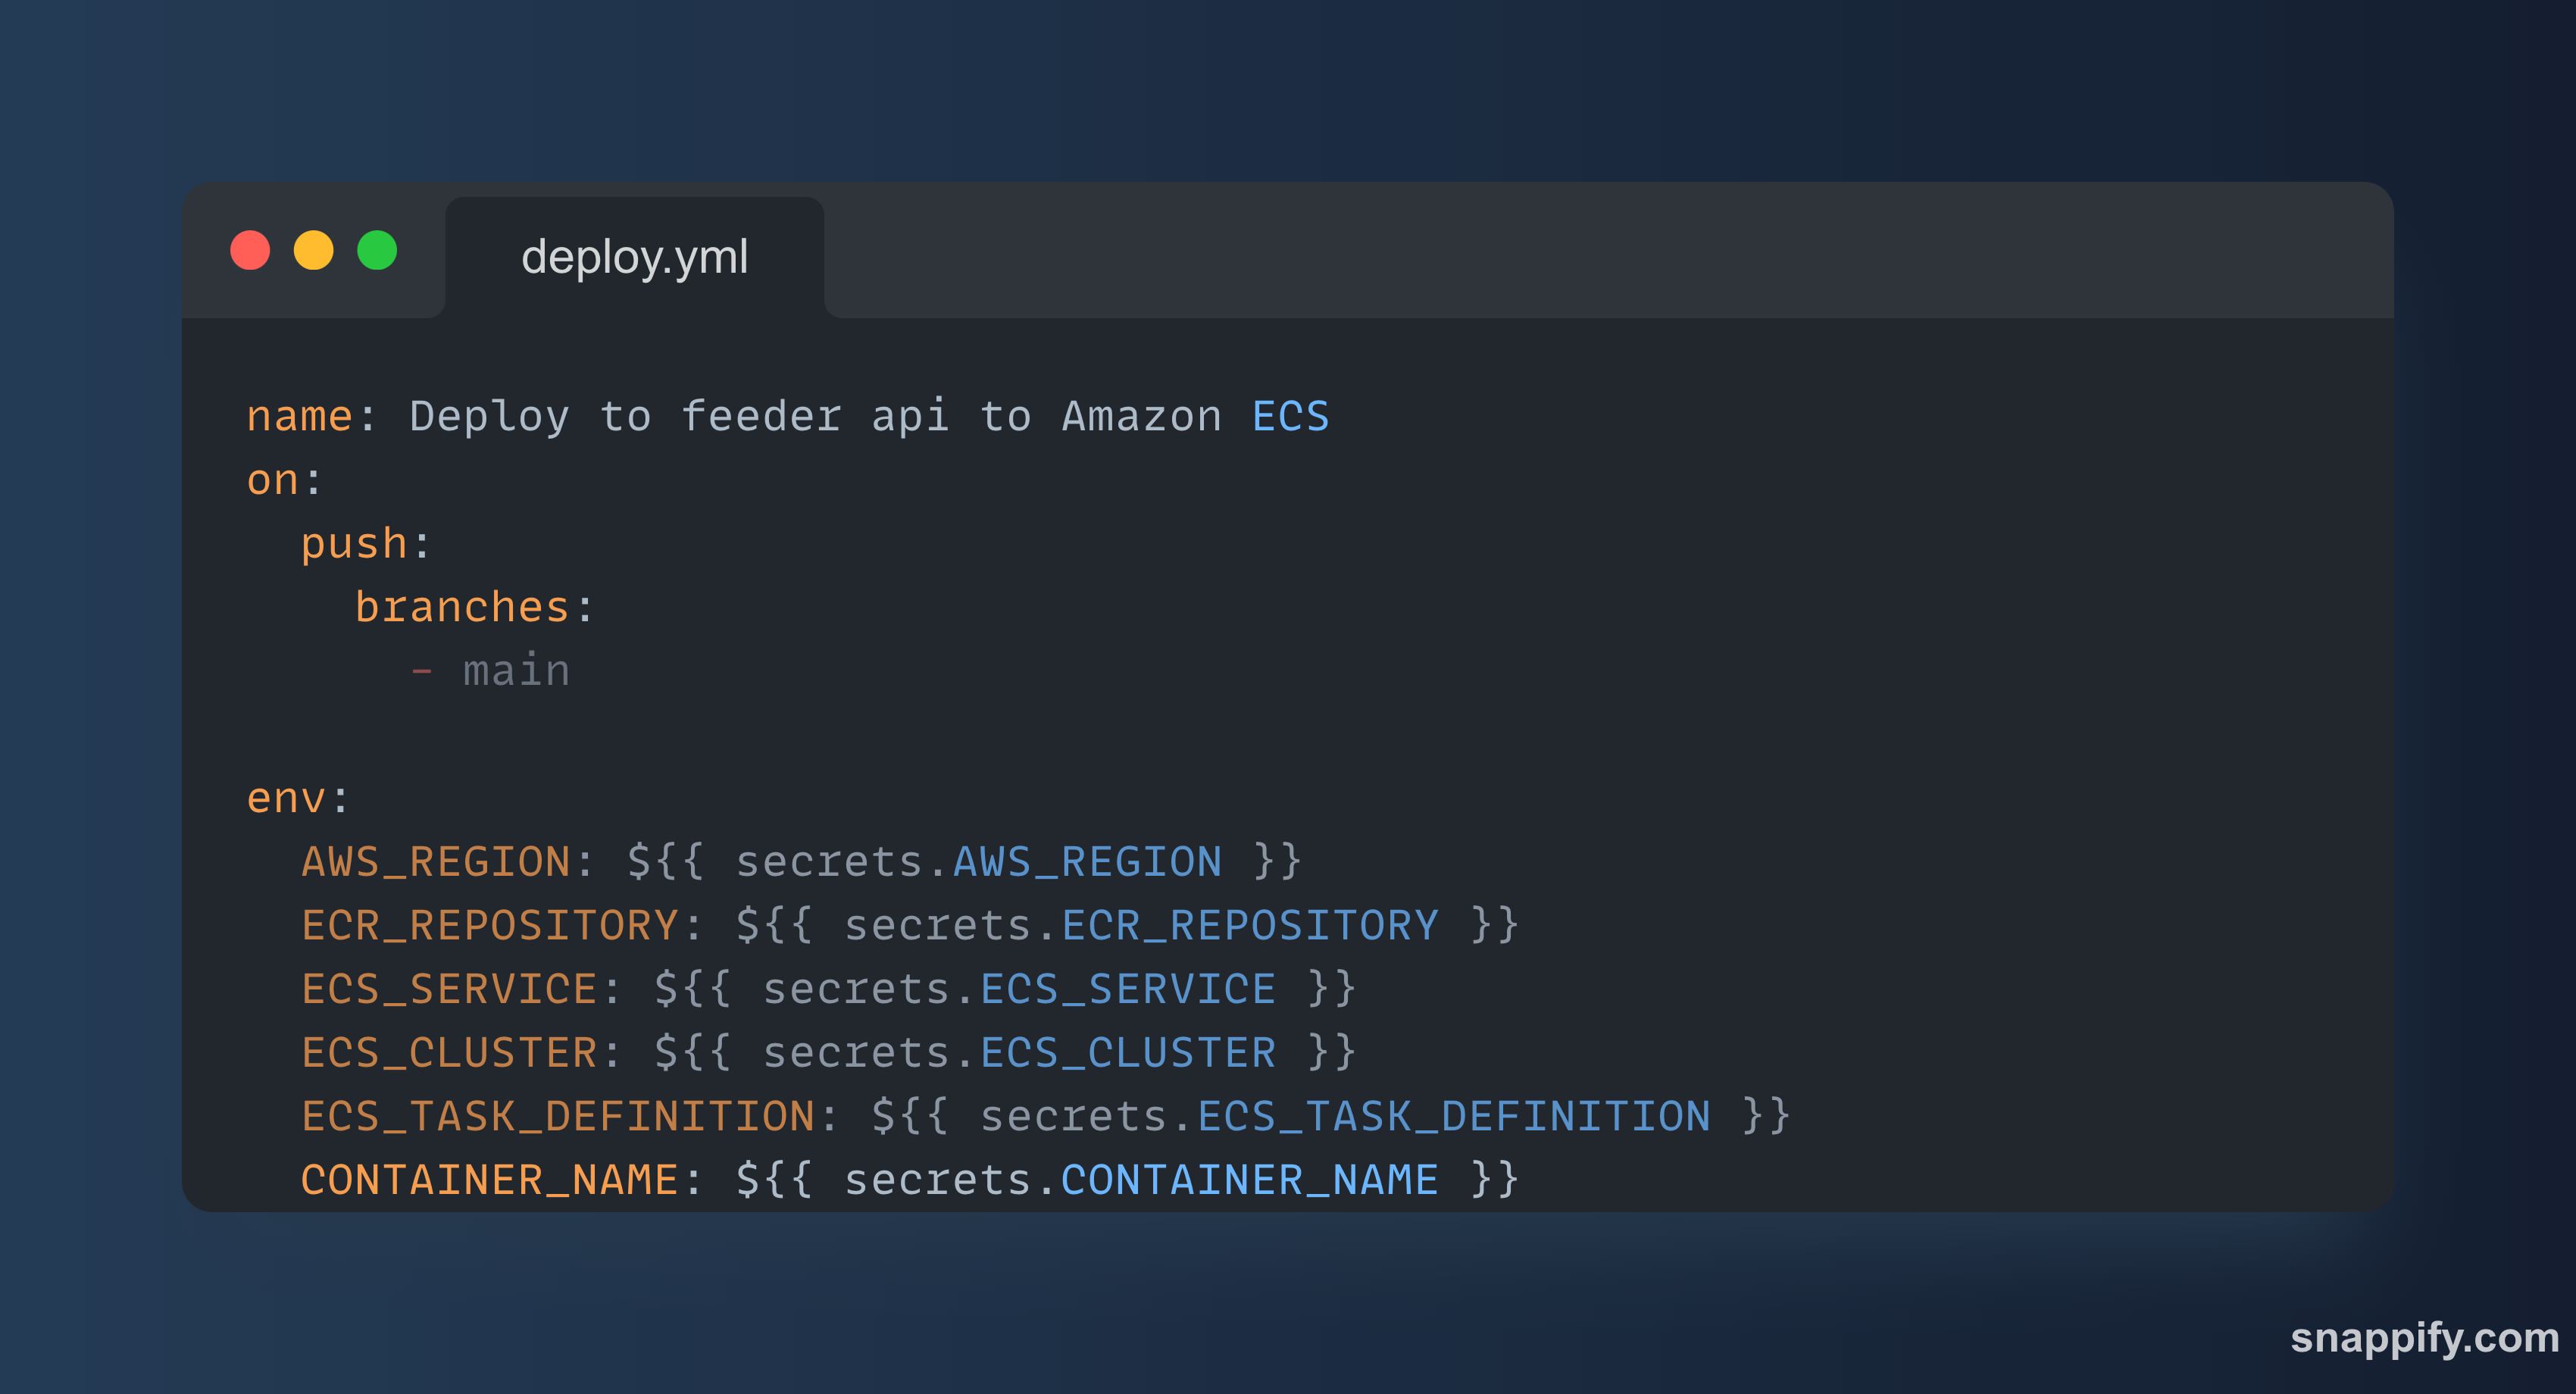2576x1394 pixels.
Task: Click the orange ECR_REPOSITORY env key
Action: point(490,926)
